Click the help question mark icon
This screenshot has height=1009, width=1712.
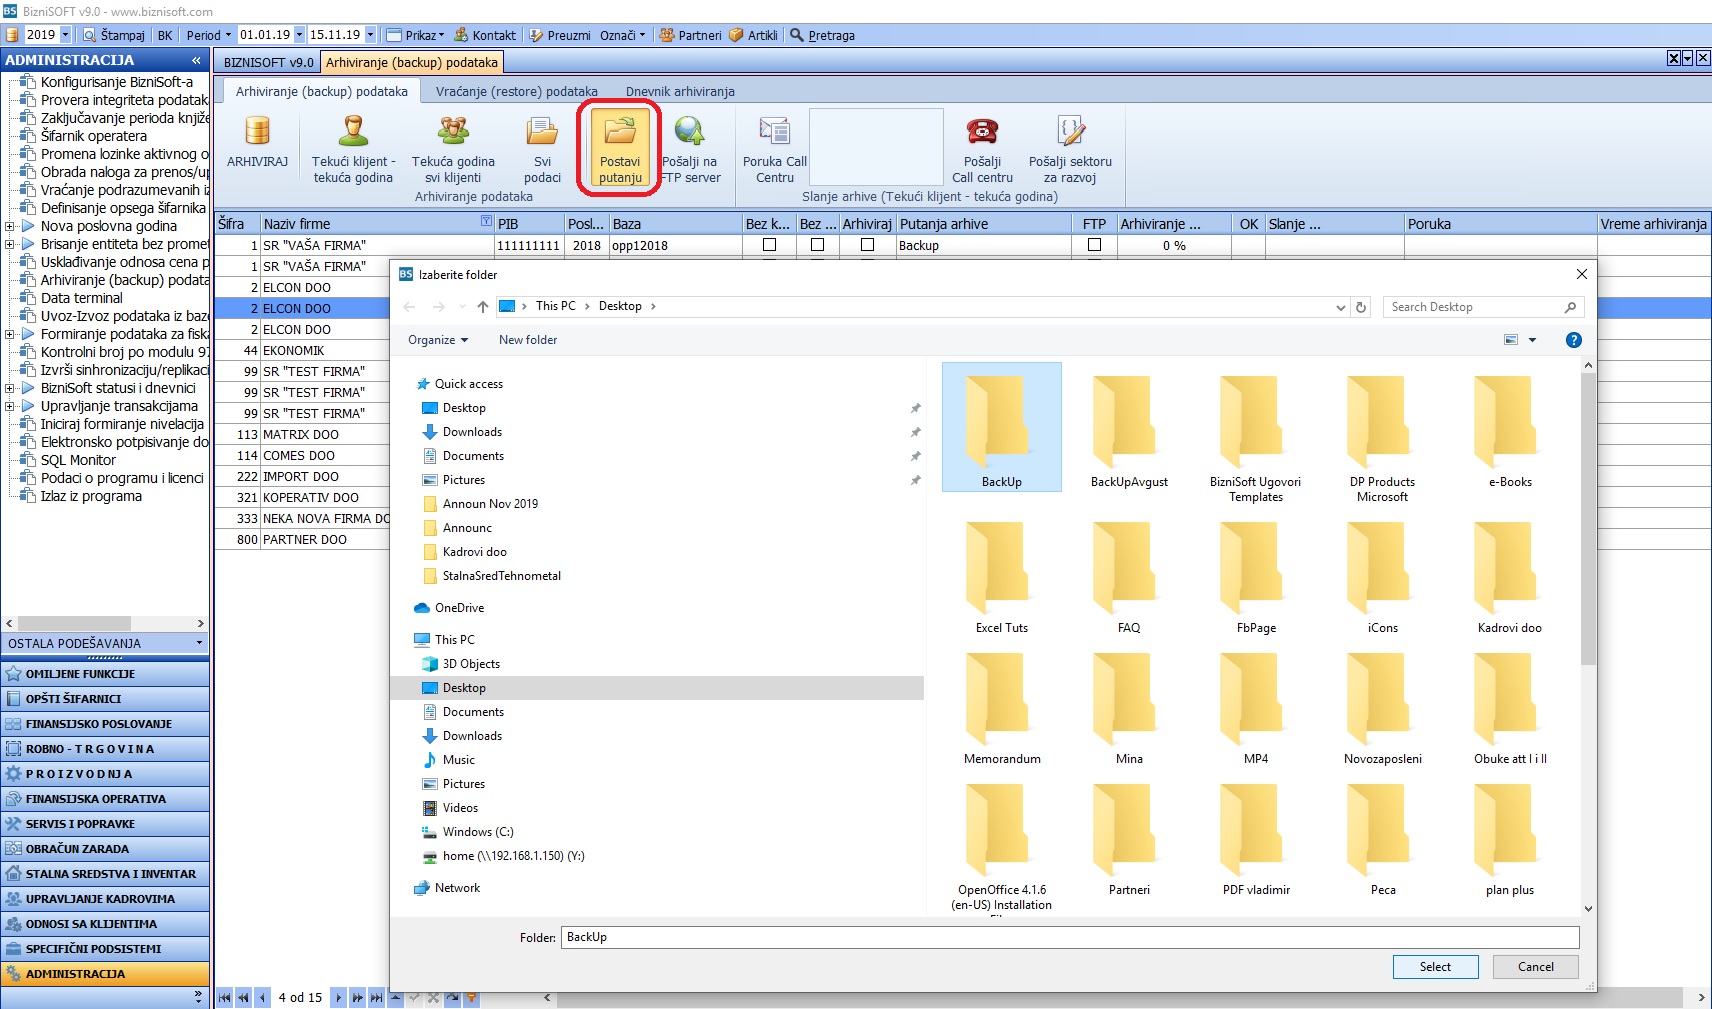1573,340
